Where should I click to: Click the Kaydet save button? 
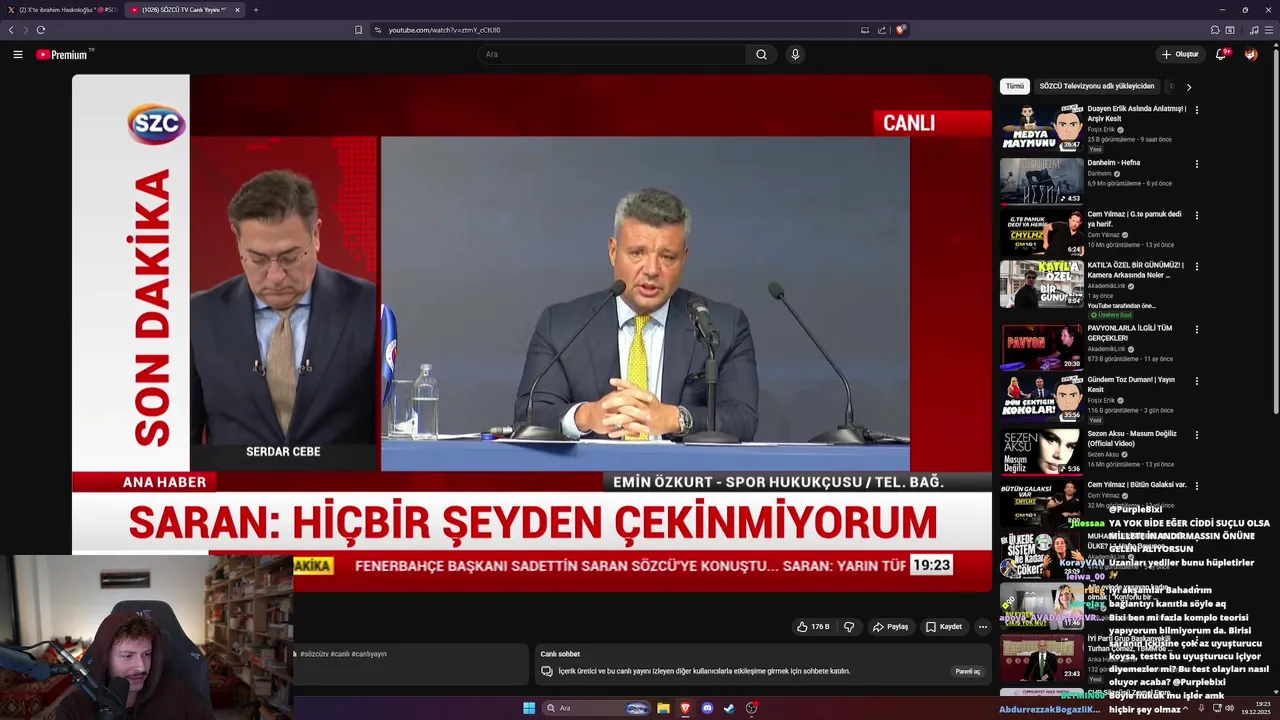coord(943,627)
